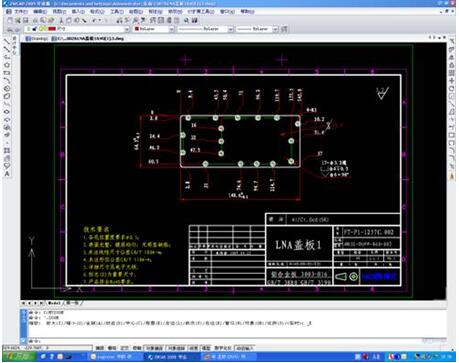Open the 文件 File menu

pyautogui.click(x=20, y=11)
